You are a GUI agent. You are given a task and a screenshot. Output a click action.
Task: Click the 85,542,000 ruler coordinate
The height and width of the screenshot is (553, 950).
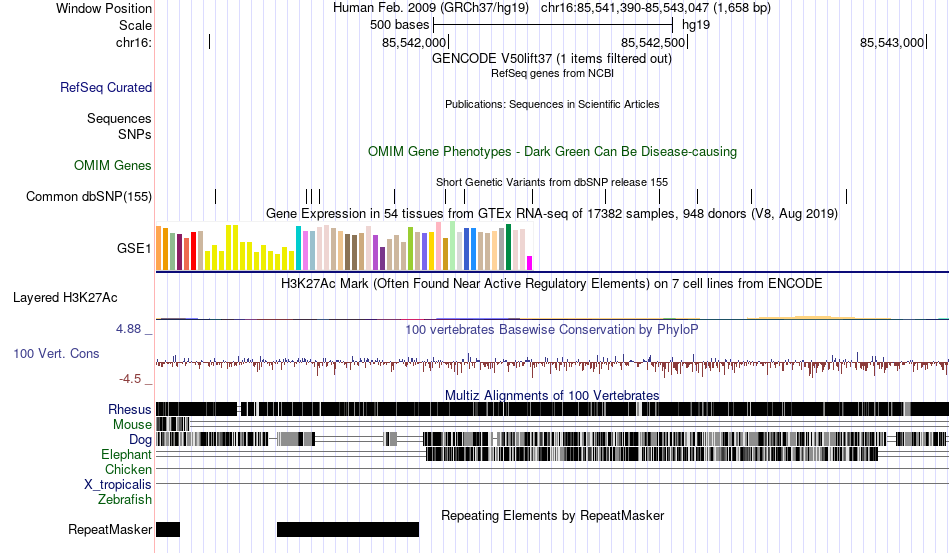pyautogui.click(x=414, y=42)
